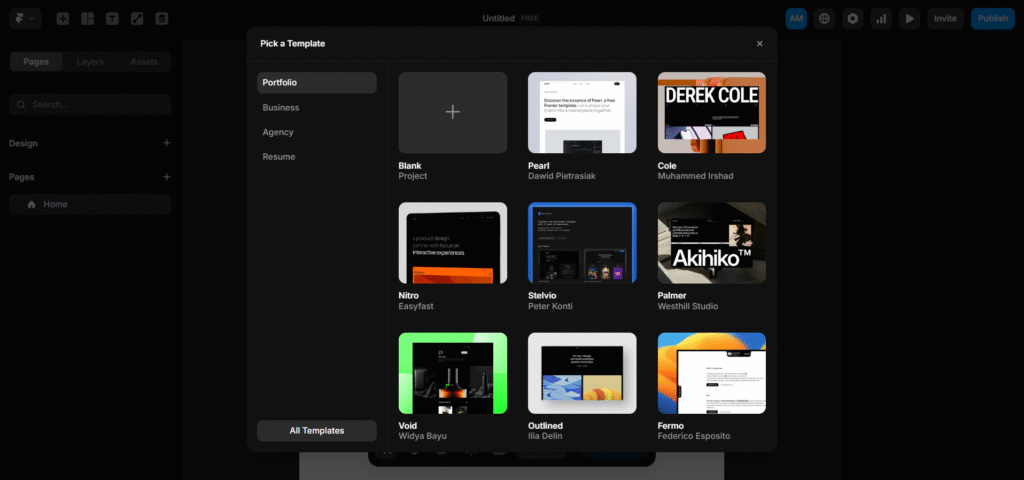Viewport: 1024px width, 480px height.
Task: Click the Search input field in left panel
Action: [x=90, y=104]
